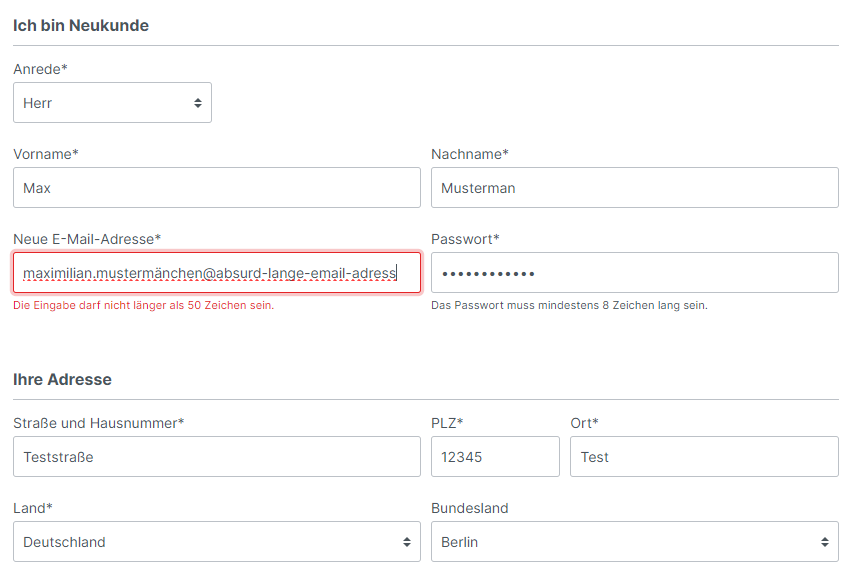The height and width of the screenshot is (579, 854).
Task: Focus the Neue E-Mail-Adresse input field
Action: tap(217, 272)
